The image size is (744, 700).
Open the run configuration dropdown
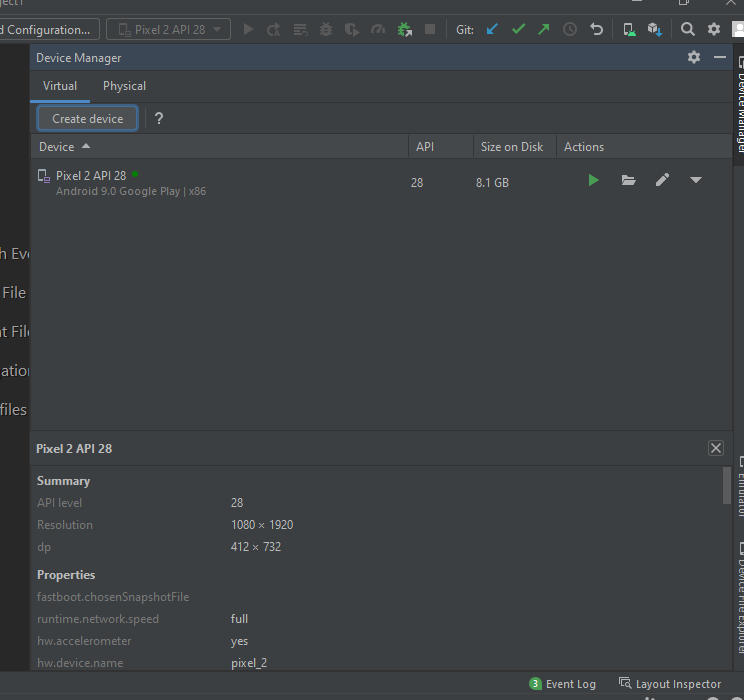(x=48, y=29)
